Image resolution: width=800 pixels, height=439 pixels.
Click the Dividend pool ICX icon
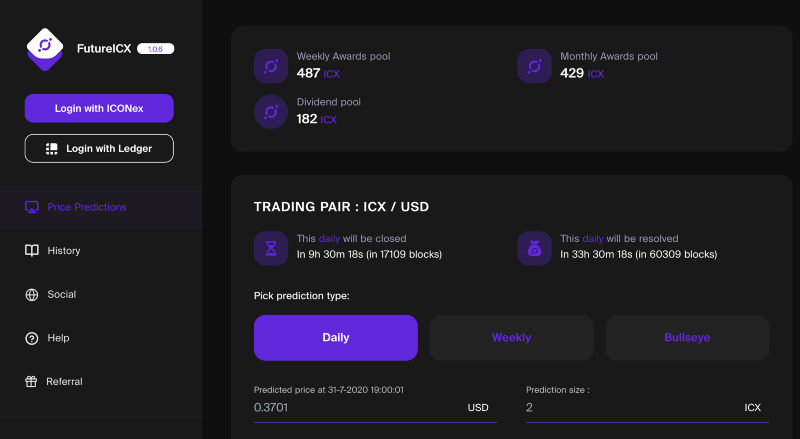click(271, 112)
